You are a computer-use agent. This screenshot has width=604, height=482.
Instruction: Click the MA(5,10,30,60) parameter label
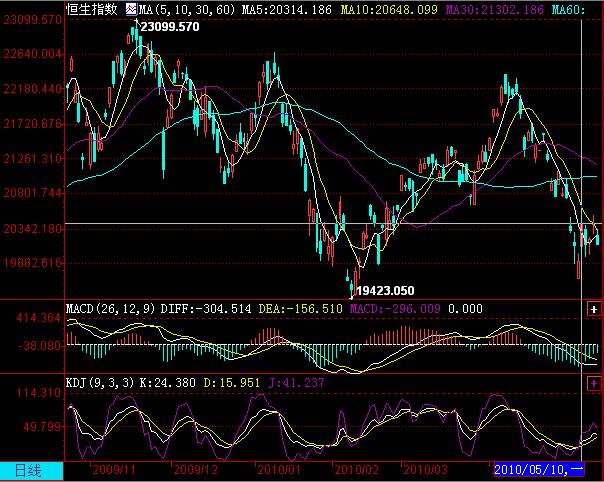187,9
